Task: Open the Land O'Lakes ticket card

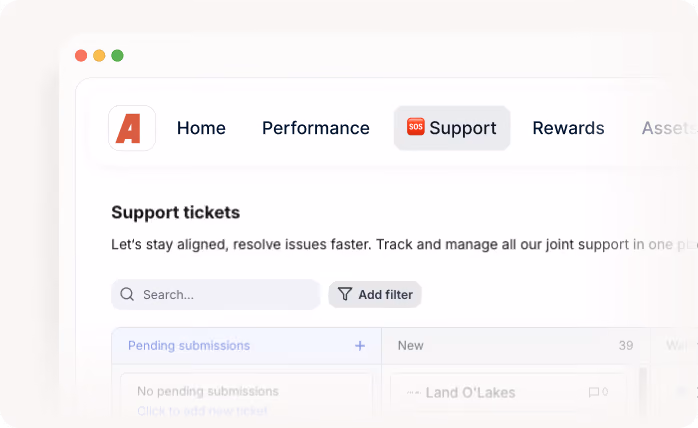Action: point(508,392)
